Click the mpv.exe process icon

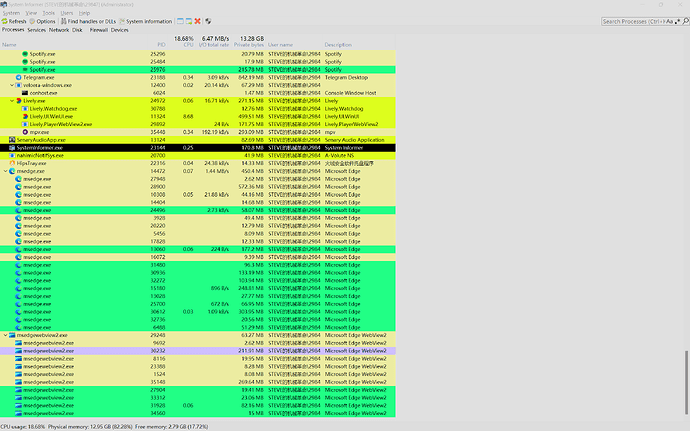(x=25, y=132)
